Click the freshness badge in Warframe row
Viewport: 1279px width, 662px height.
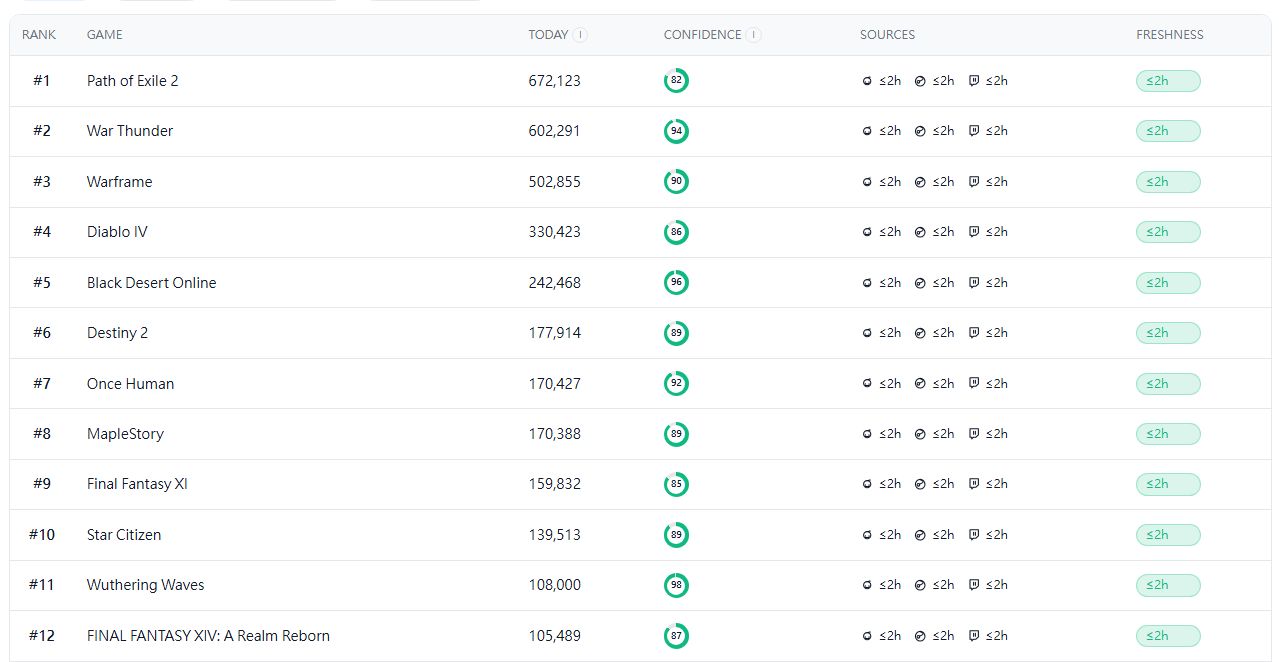point(1167,182)
